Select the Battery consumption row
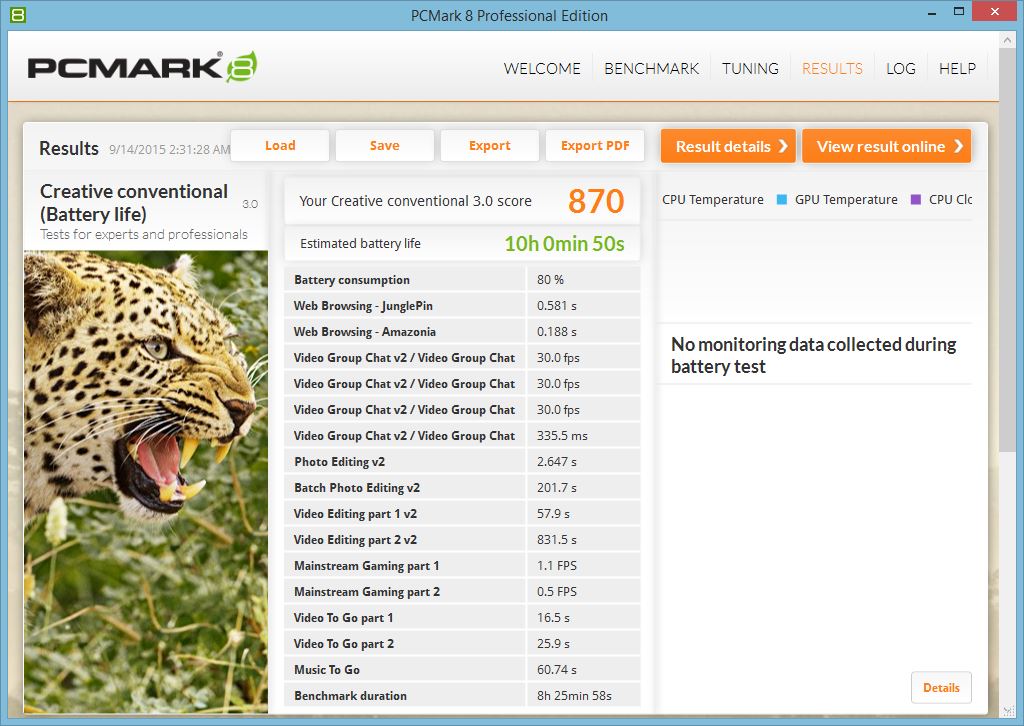Image resolution: width=1024 pixels, height=726 pixels. tap(462, 280)
